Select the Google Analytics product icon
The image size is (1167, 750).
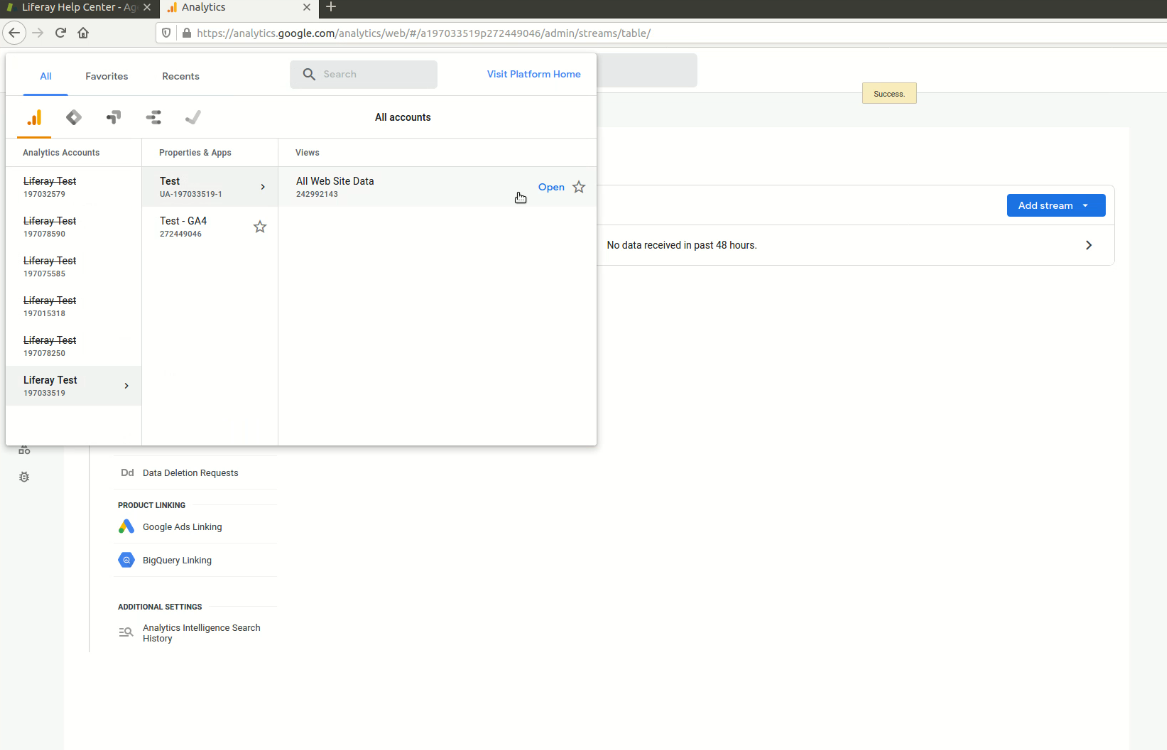pos(34,118)
